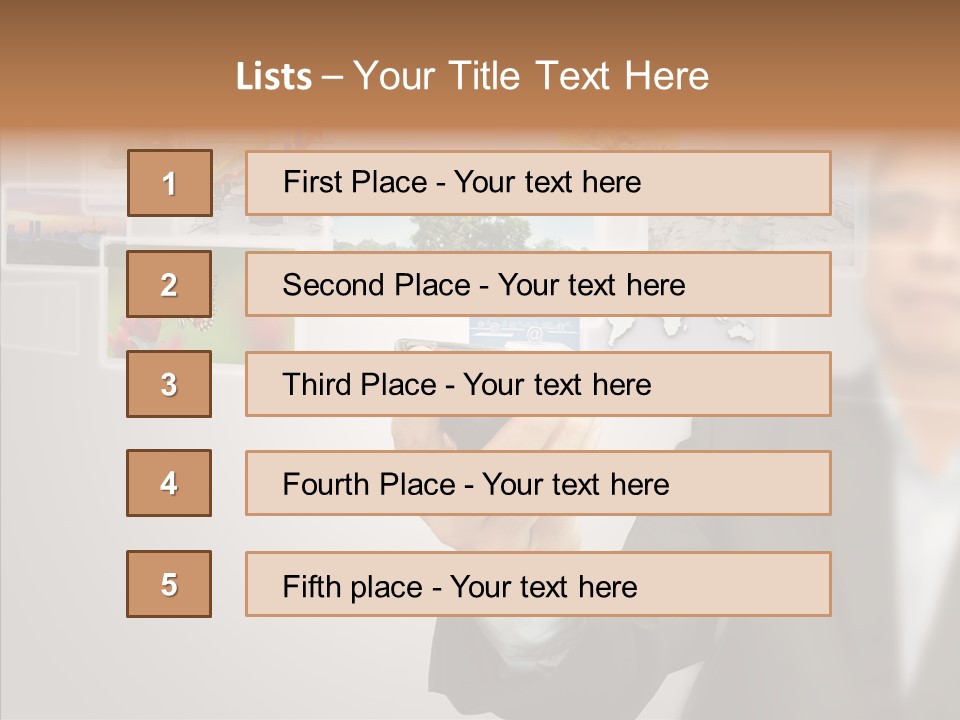Select the "Second Place - Your text here" bar
This screenshot has width=960, height=720.
pyautogui.click(x=538, y=284)
